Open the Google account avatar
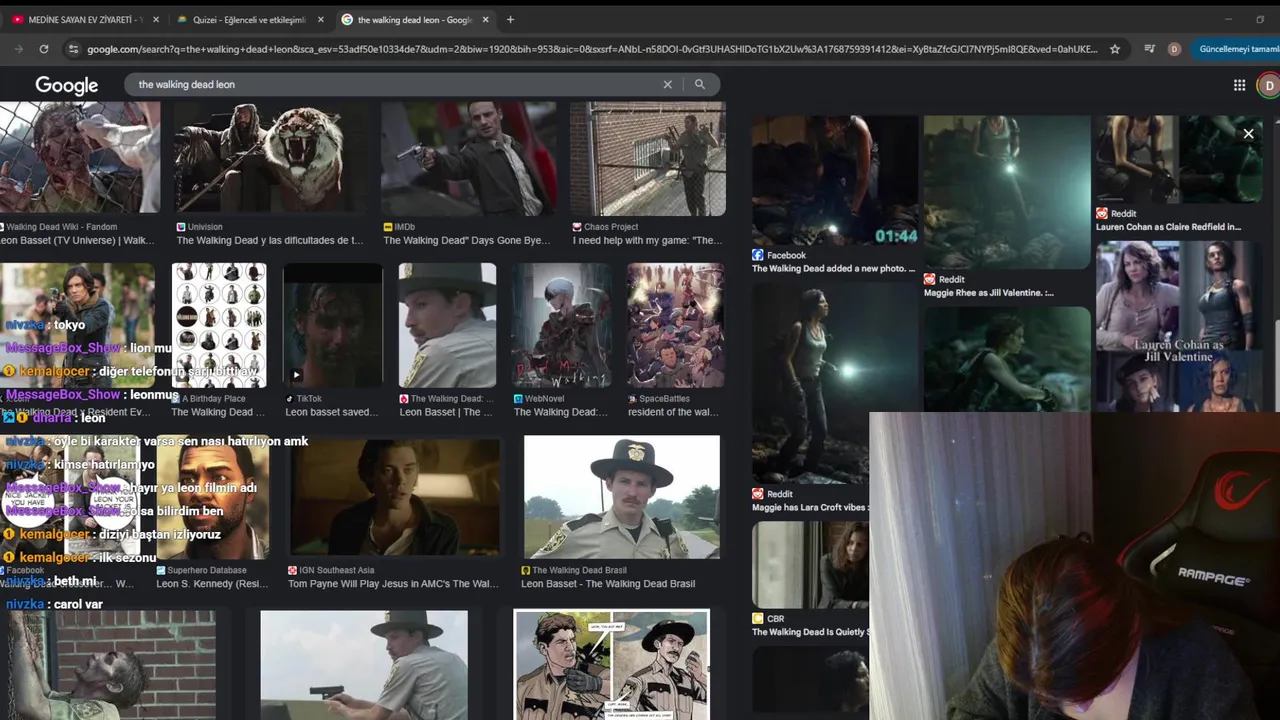 coord(1269,85)
